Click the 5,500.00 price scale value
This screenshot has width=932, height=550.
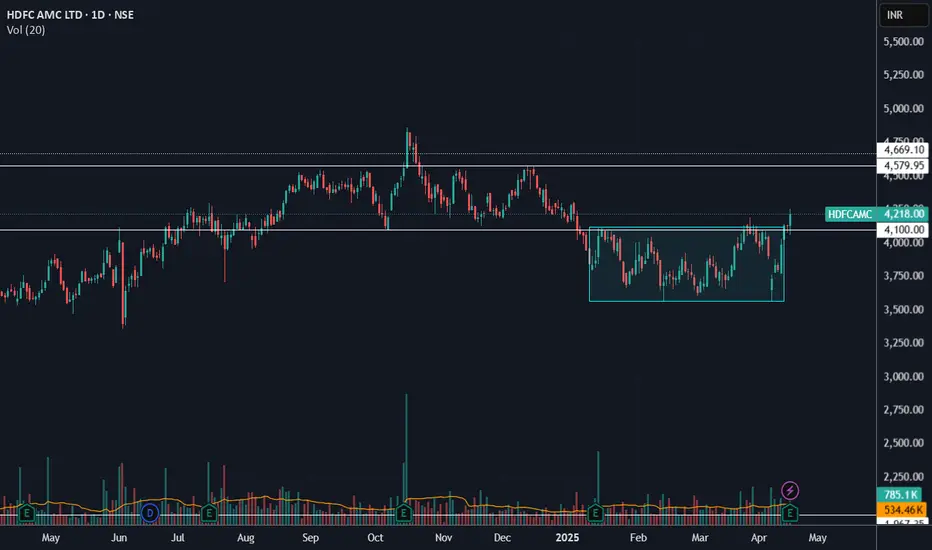tap(903, 42)
